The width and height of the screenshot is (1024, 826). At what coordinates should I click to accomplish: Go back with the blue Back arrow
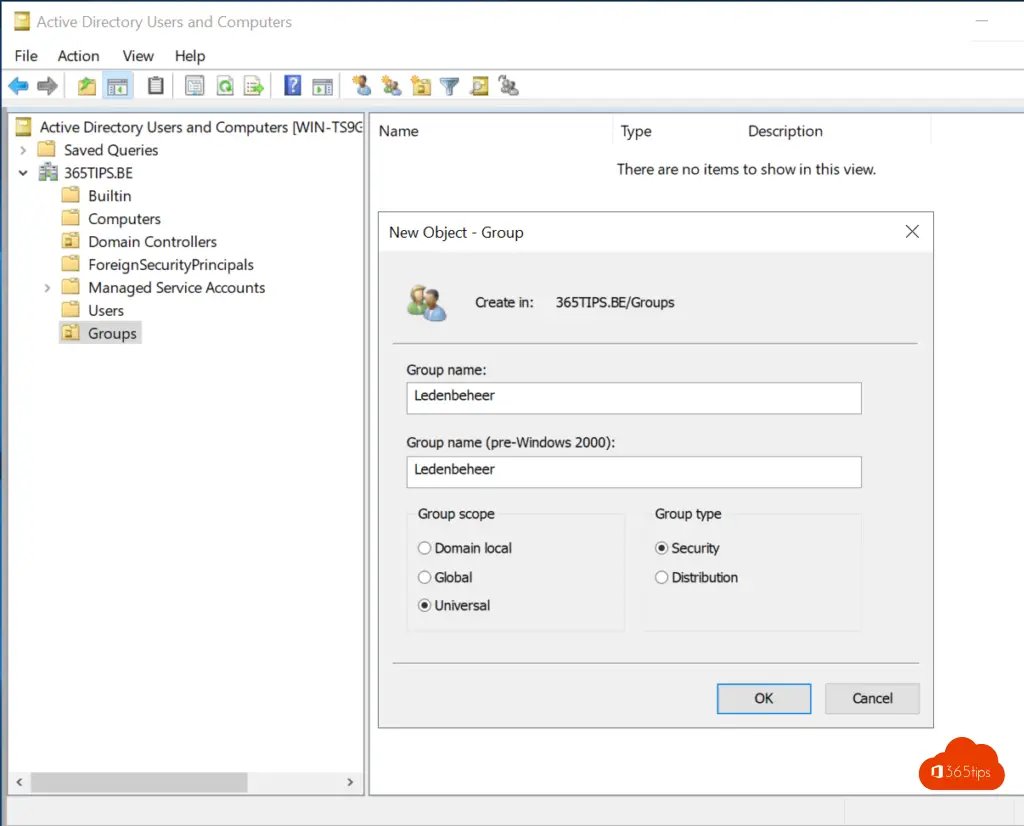point(18,86)
